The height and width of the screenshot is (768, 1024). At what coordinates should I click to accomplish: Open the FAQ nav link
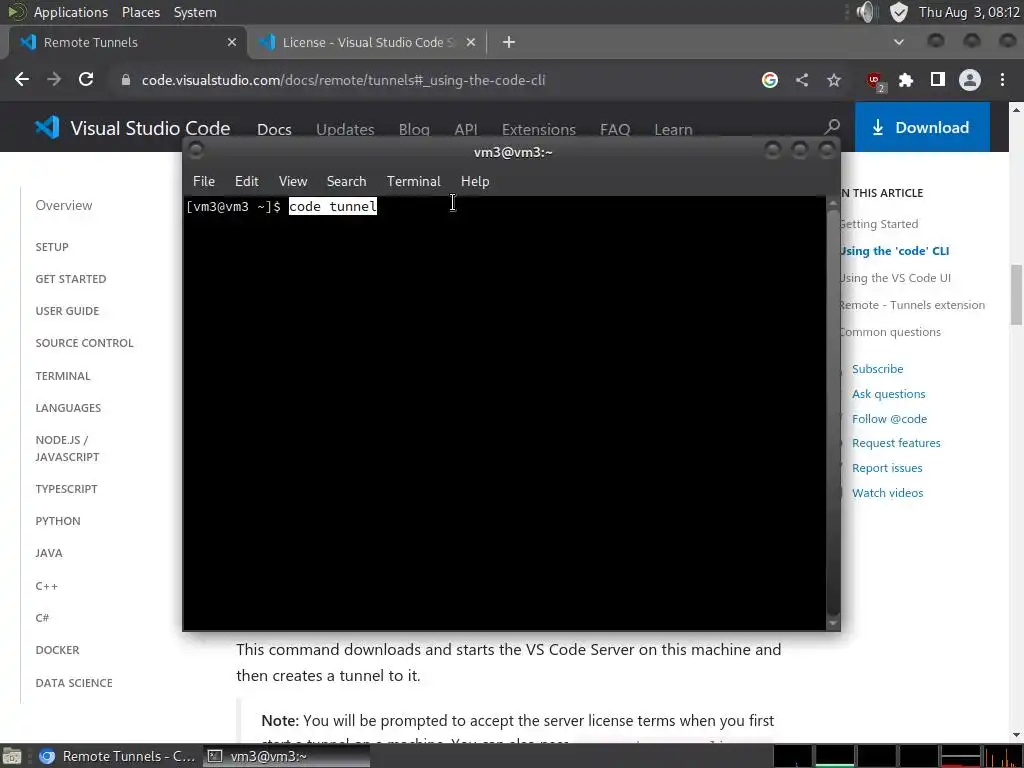tap(615, 129)
